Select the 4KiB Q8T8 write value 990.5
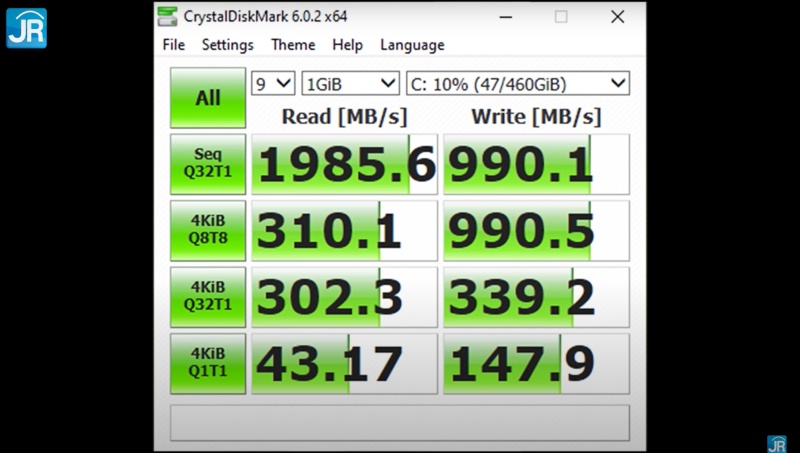The width and height of the screenshot is (800, 453). pos(536,230)
